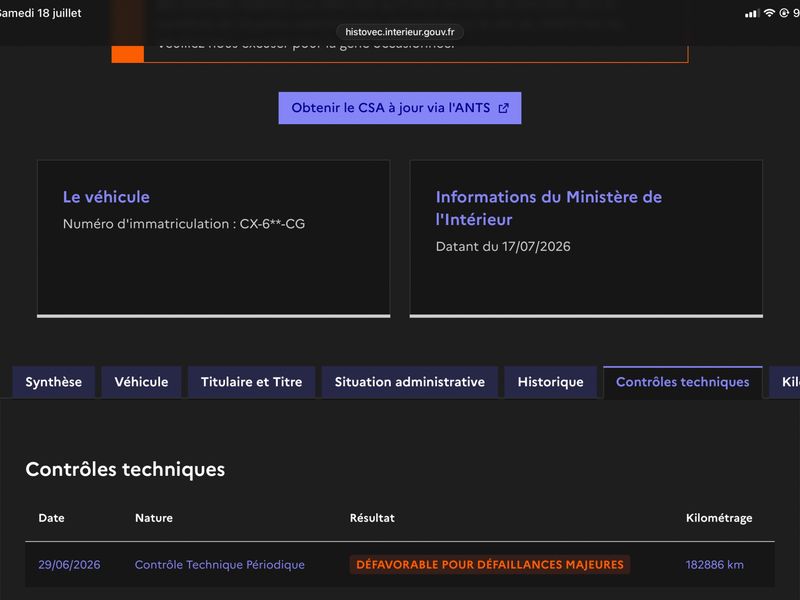Tap the Wi-Fi status icon
Viewport: 800px width, 600px height.
(x=769, y=13)
